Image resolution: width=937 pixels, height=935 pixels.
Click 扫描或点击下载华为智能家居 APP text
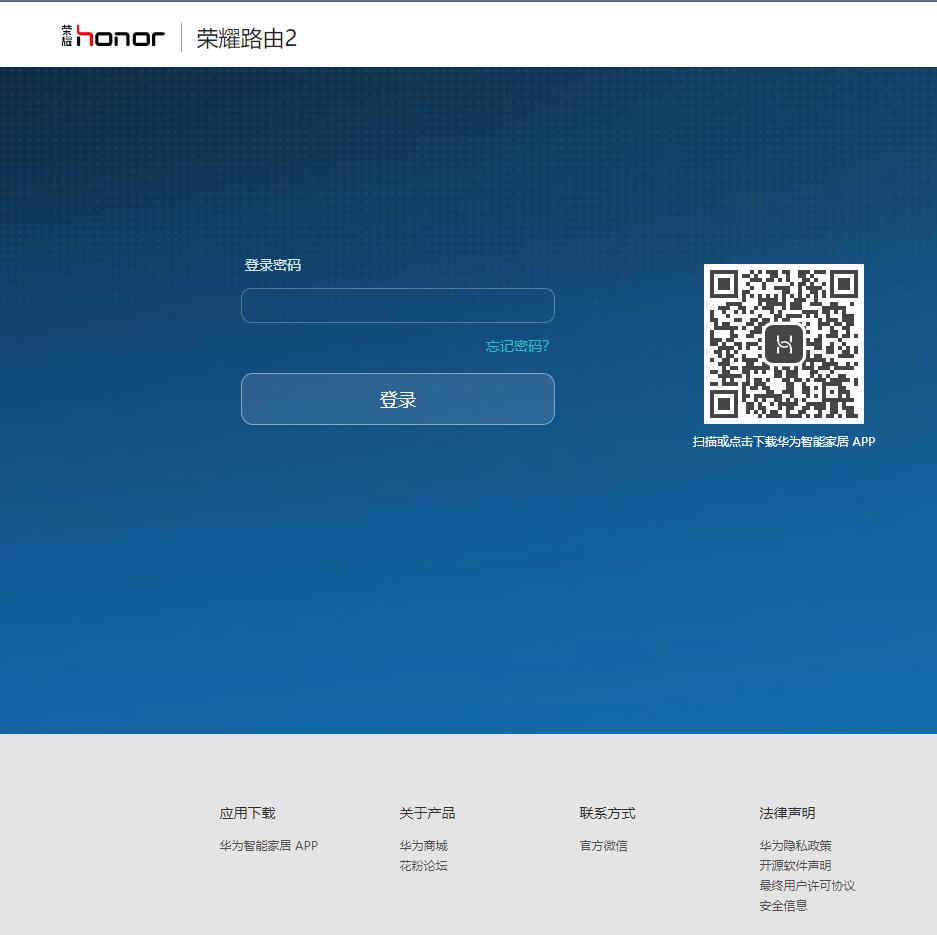click(784, 441)
